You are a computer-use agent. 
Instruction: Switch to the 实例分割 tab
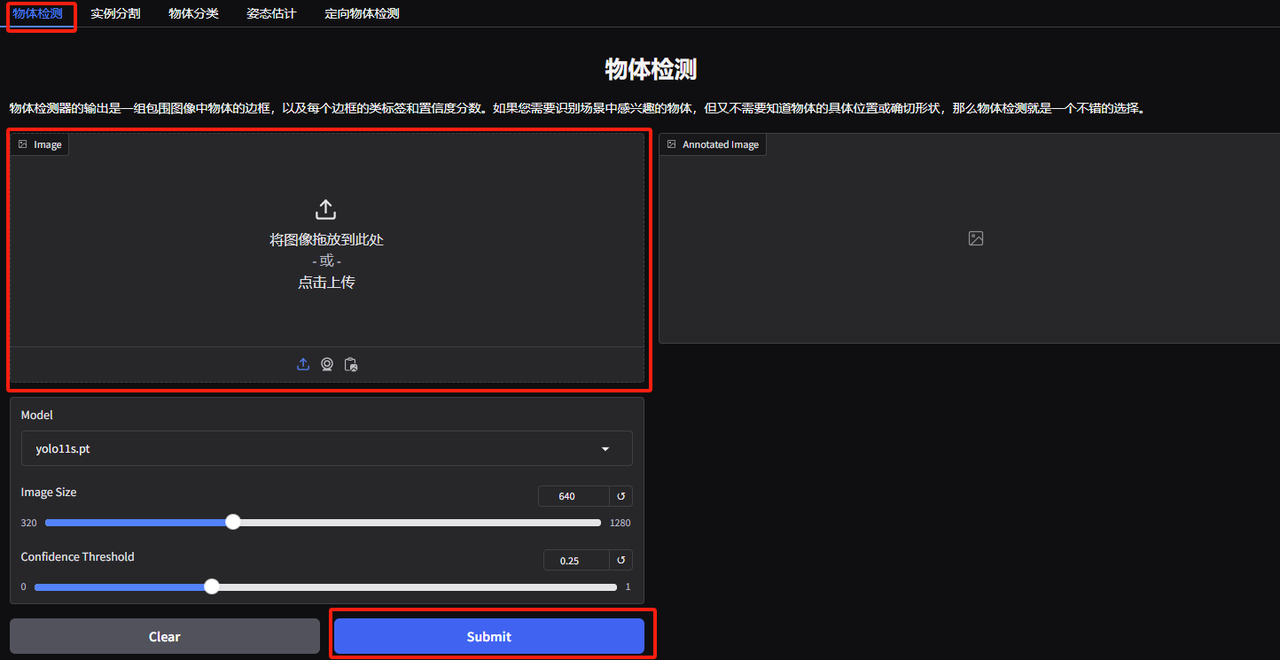pyautogui.click(x=115, y=14)
